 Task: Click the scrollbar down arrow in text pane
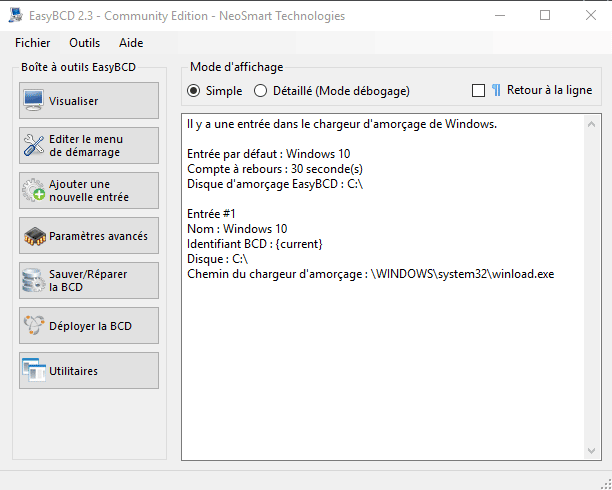591,451
